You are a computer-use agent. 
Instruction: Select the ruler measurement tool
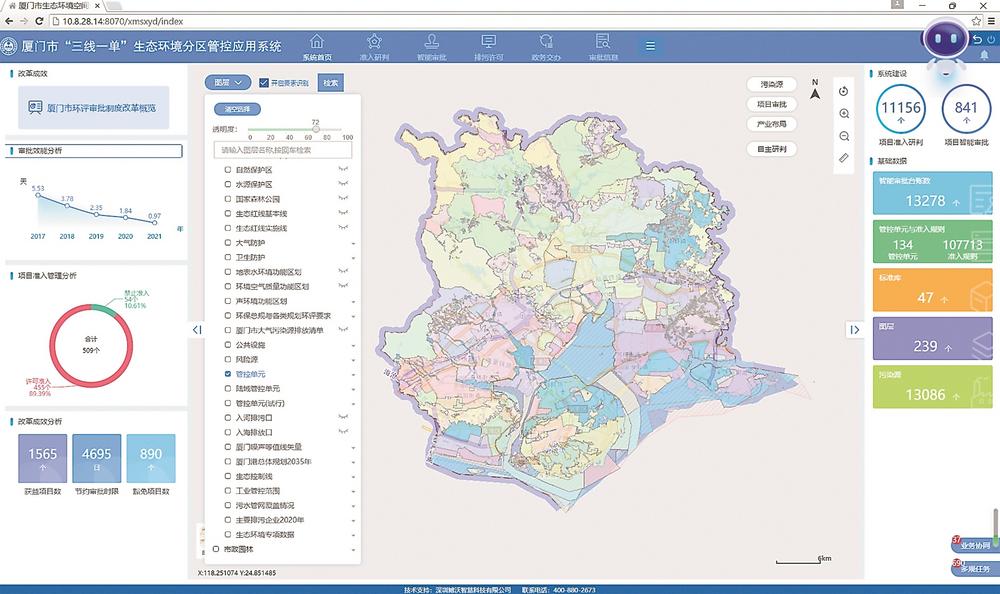(x=844, y=158)
